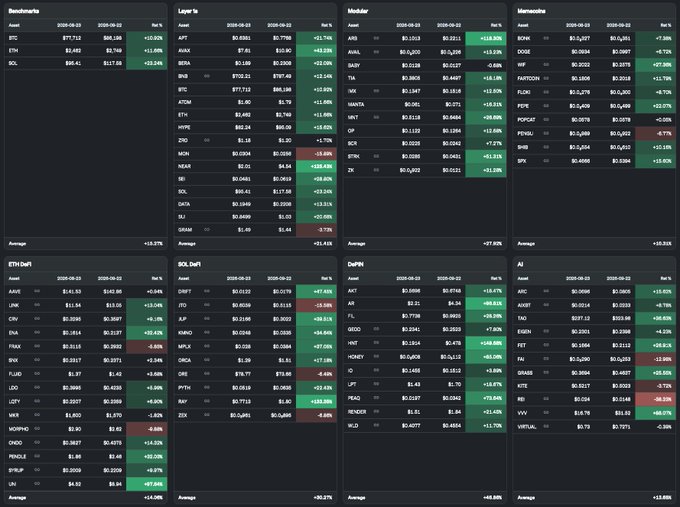680x507 pixels.
Task: Click the link icon in the ARB row
Action: pyautogui.click(x=376, y=38)
